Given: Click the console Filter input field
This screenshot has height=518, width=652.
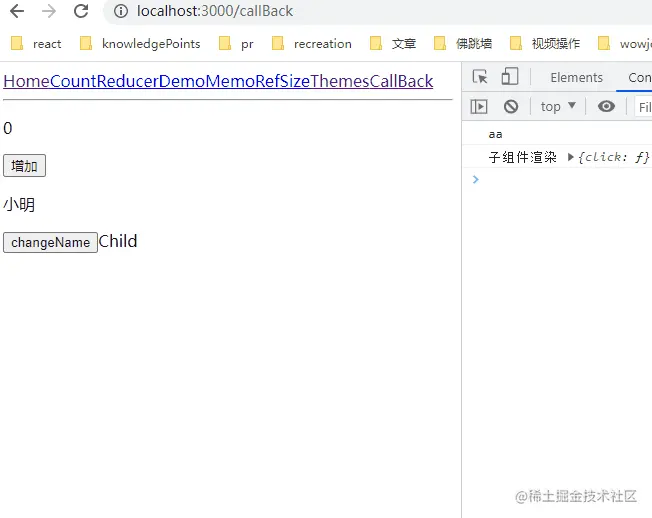Looking at the screenshot, I should click(x=643, y=107).
